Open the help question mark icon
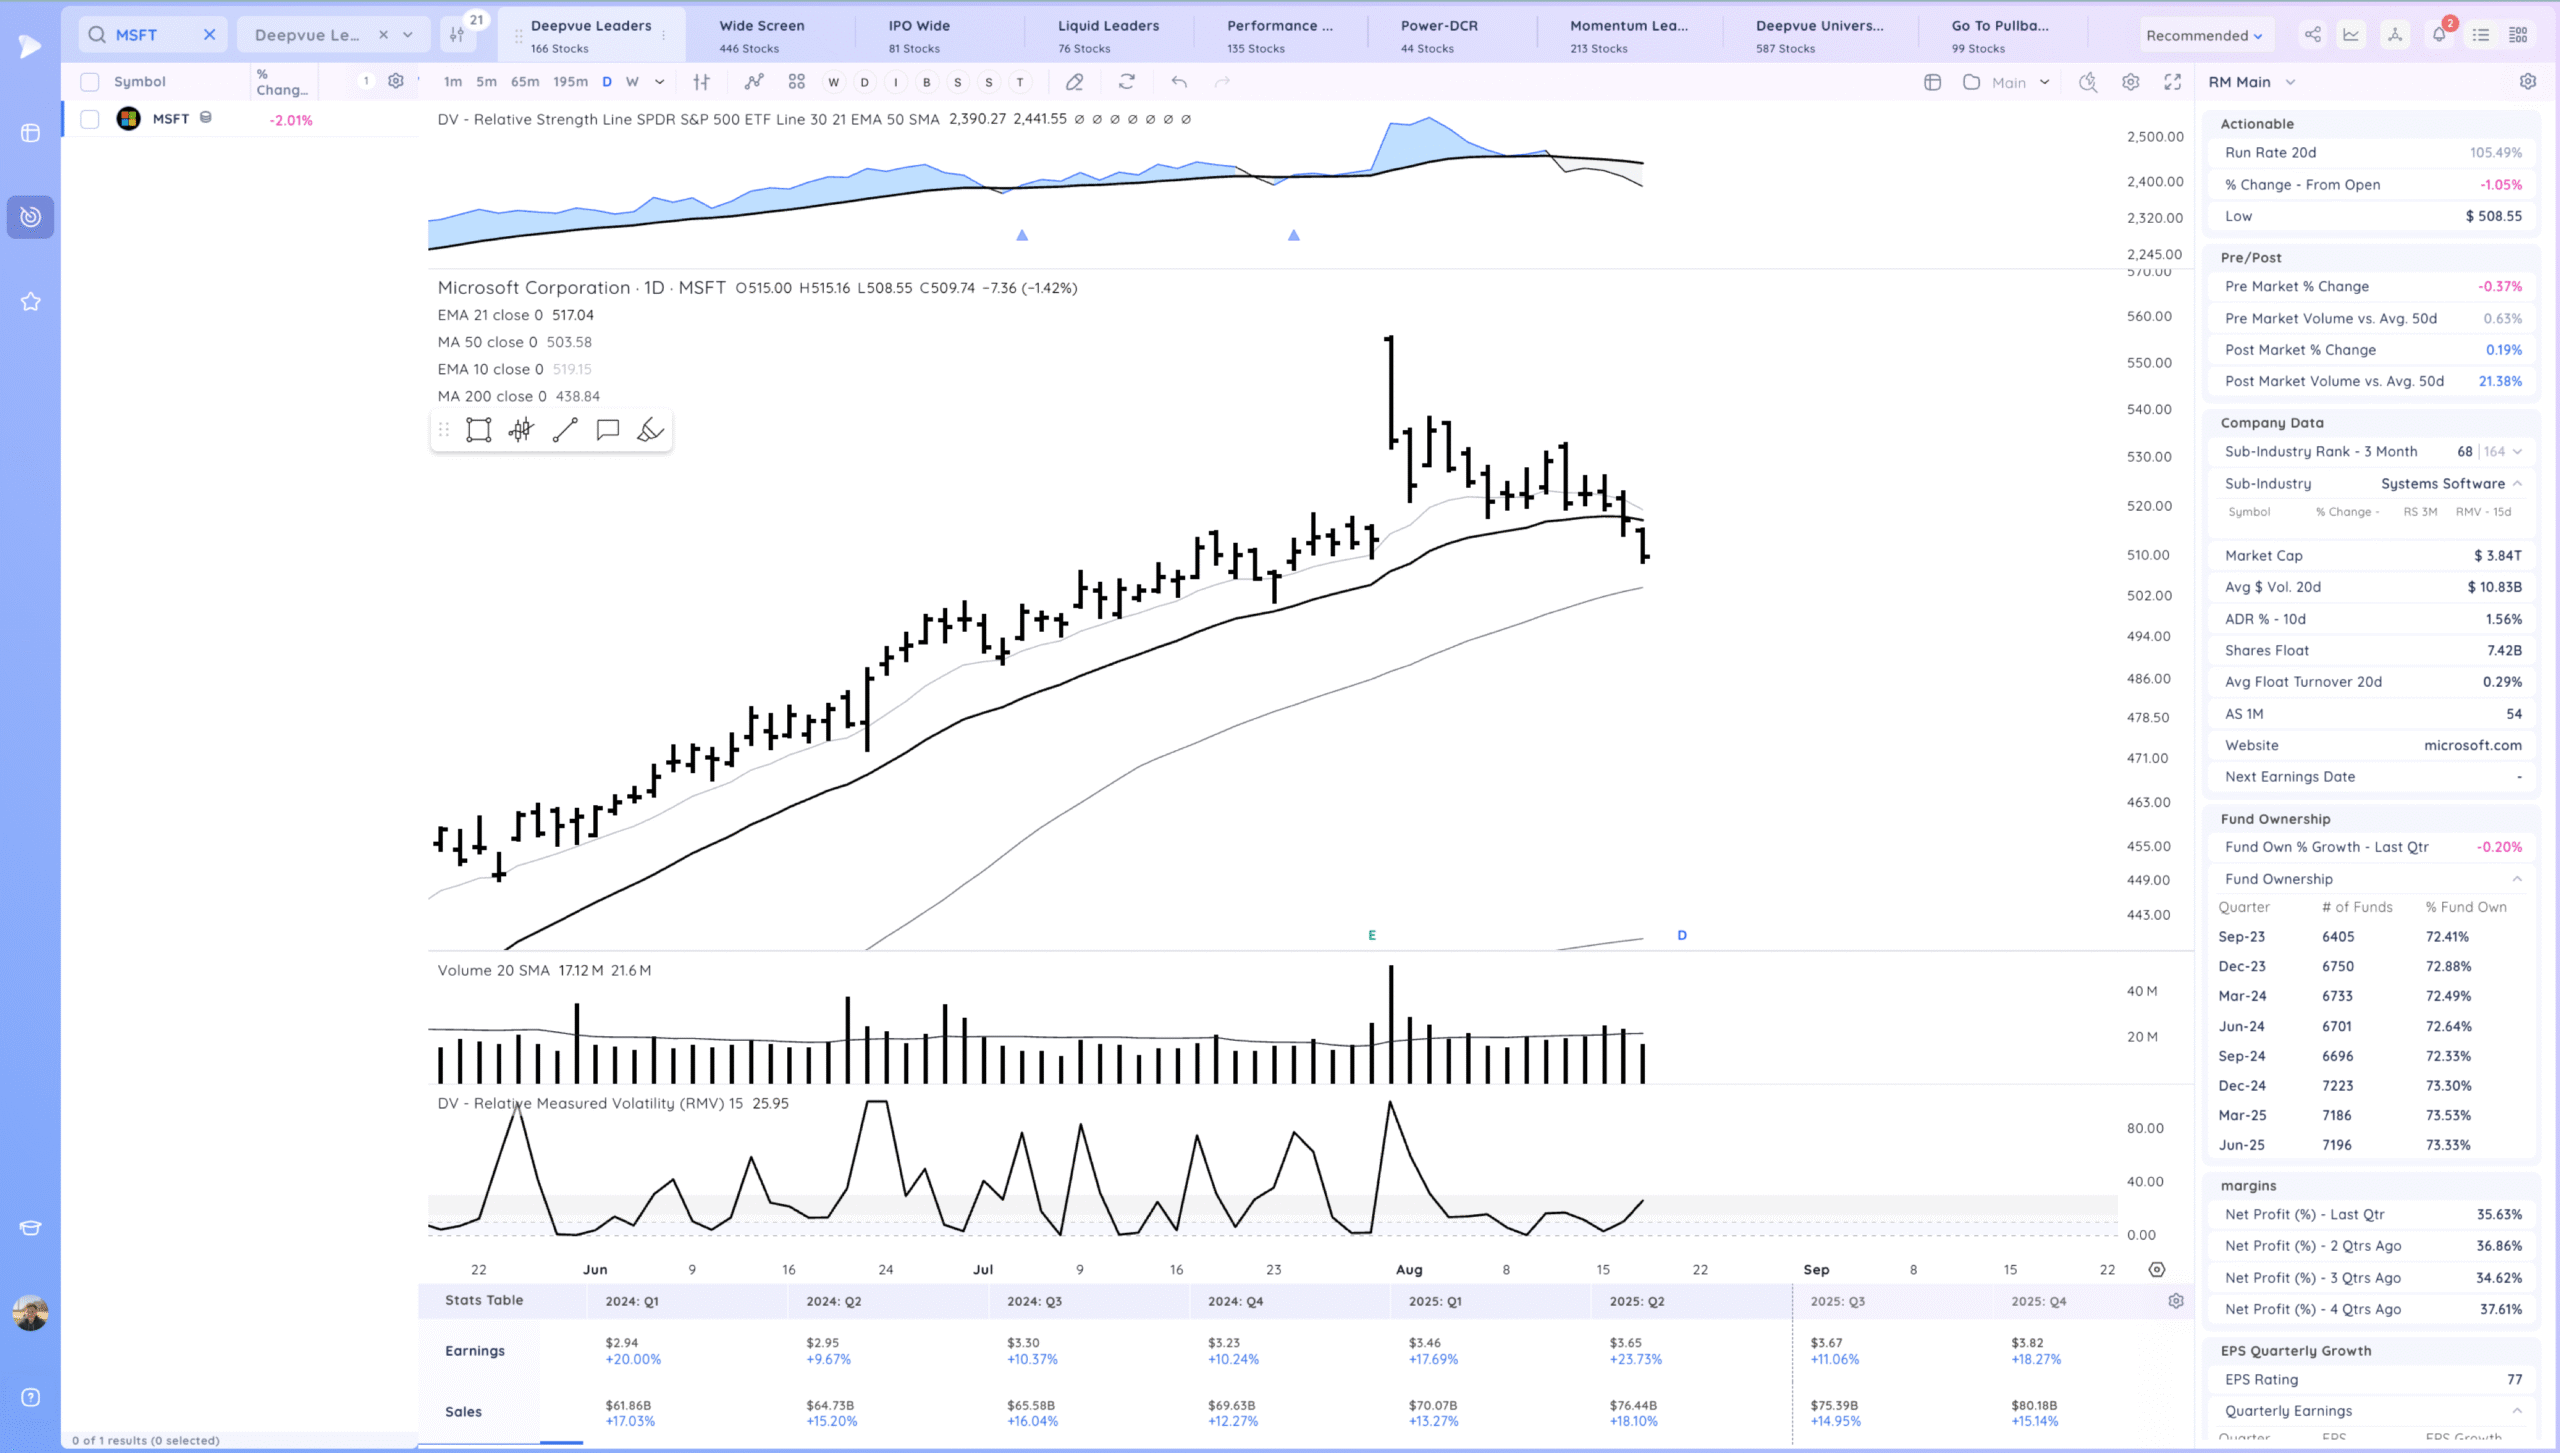 click(31, 1398)
